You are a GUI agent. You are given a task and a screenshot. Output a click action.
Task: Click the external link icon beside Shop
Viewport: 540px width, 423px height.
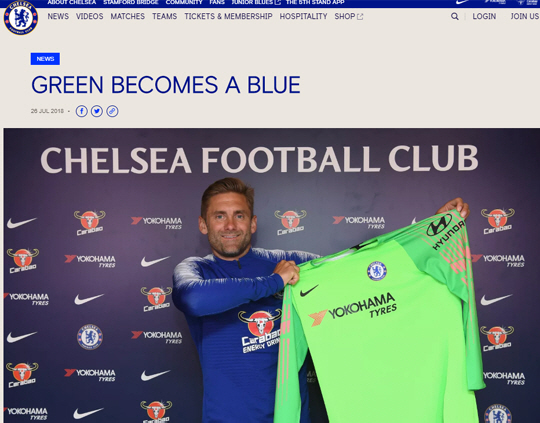click(360, 17)
